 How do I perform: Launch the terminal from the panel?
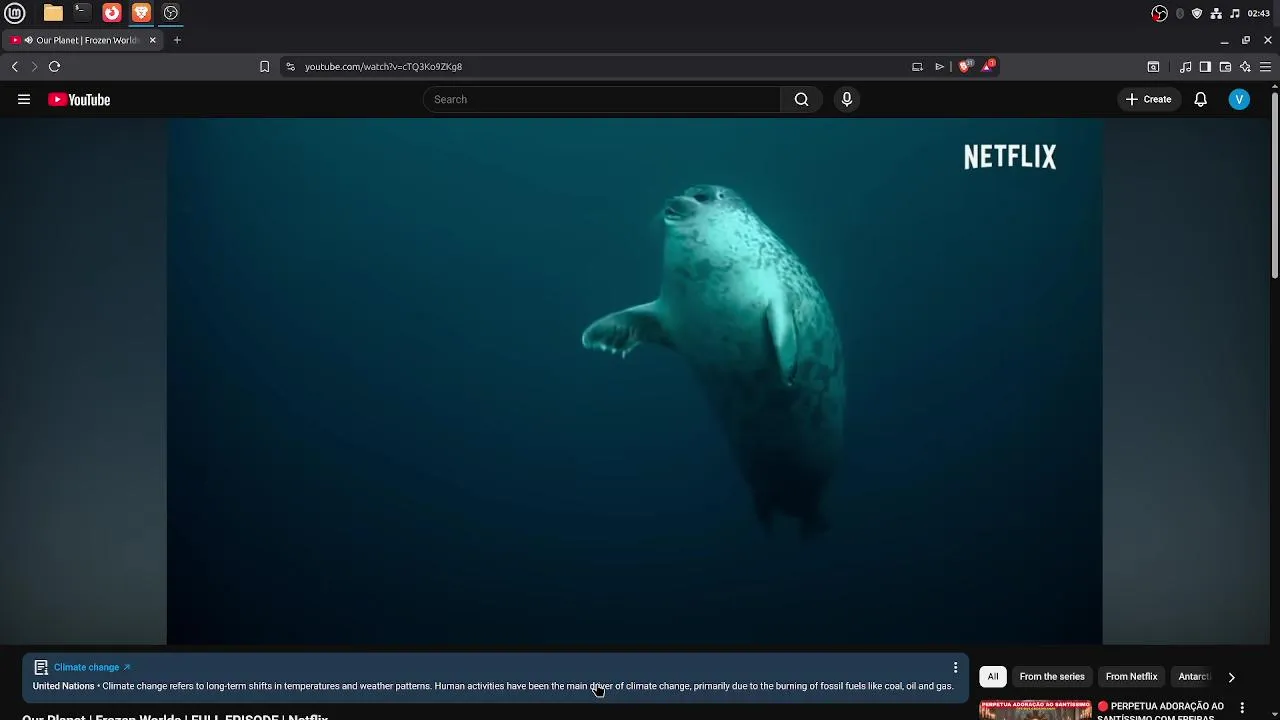coord(82,13)
